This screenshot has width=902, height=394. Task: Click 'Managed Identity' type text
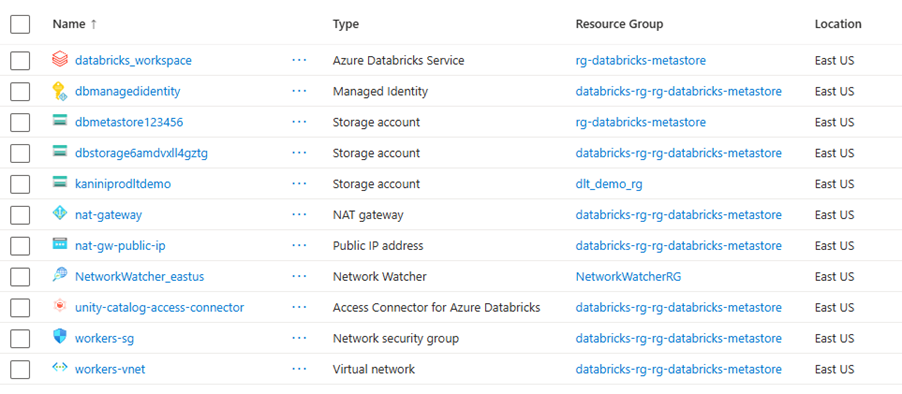point(380,91)
